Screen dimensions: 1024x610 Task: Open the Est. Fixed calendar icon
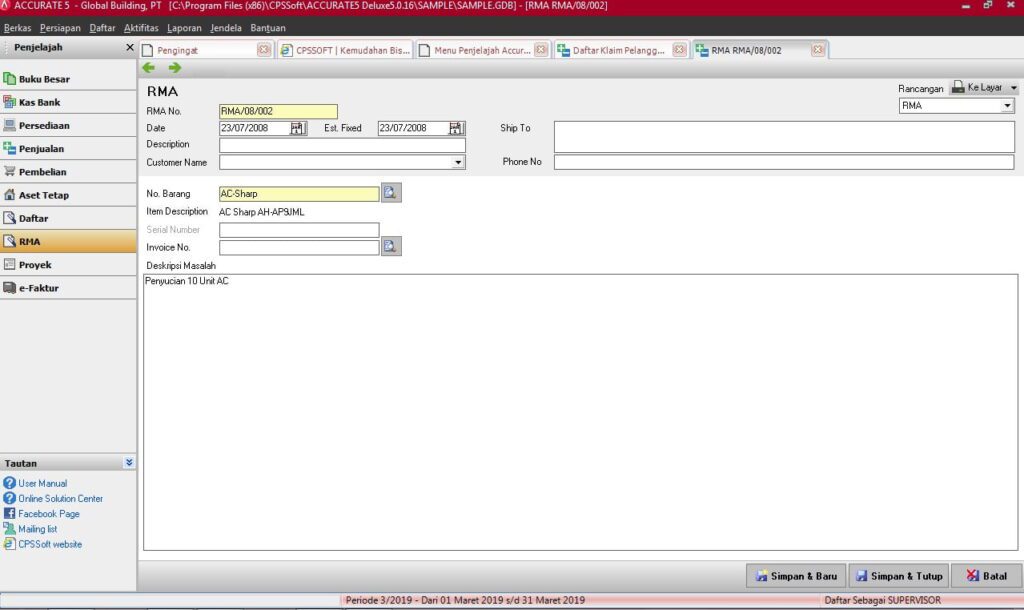pyautogui.click(x=456, y=128)
